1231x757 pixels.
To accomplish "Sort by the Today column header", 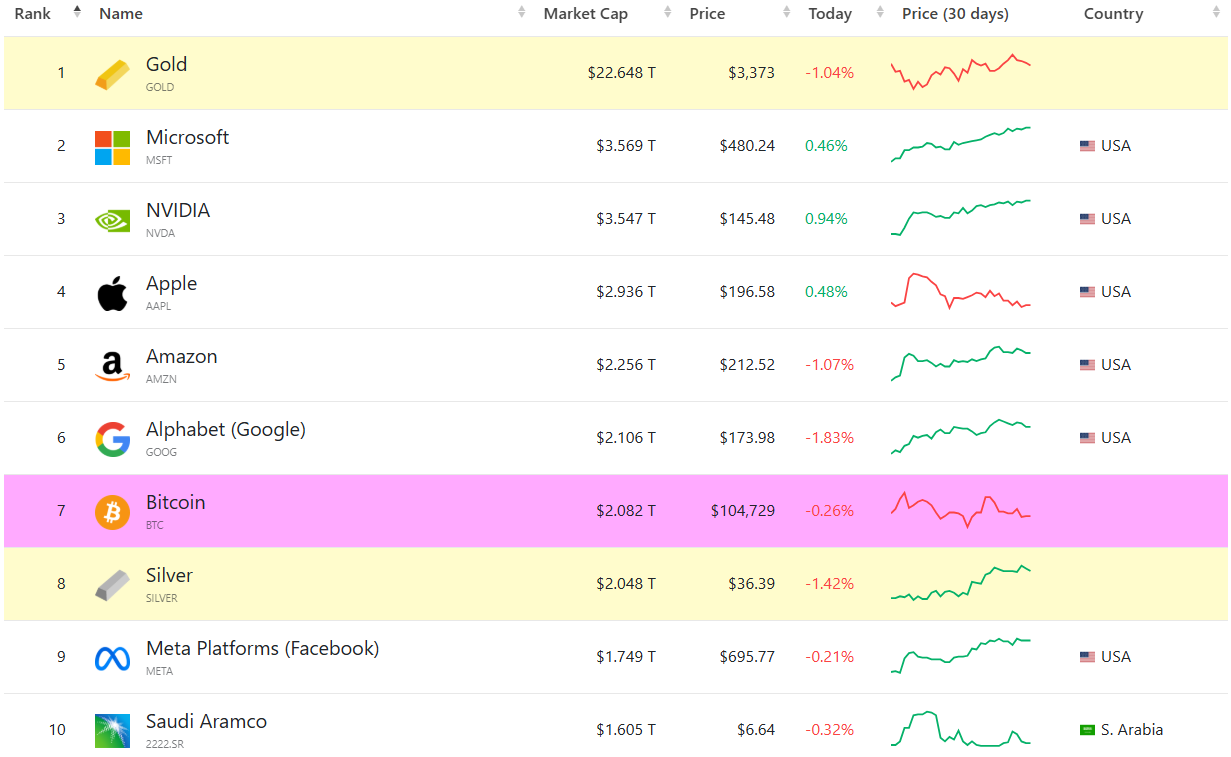I will click(x=830, y=14).
